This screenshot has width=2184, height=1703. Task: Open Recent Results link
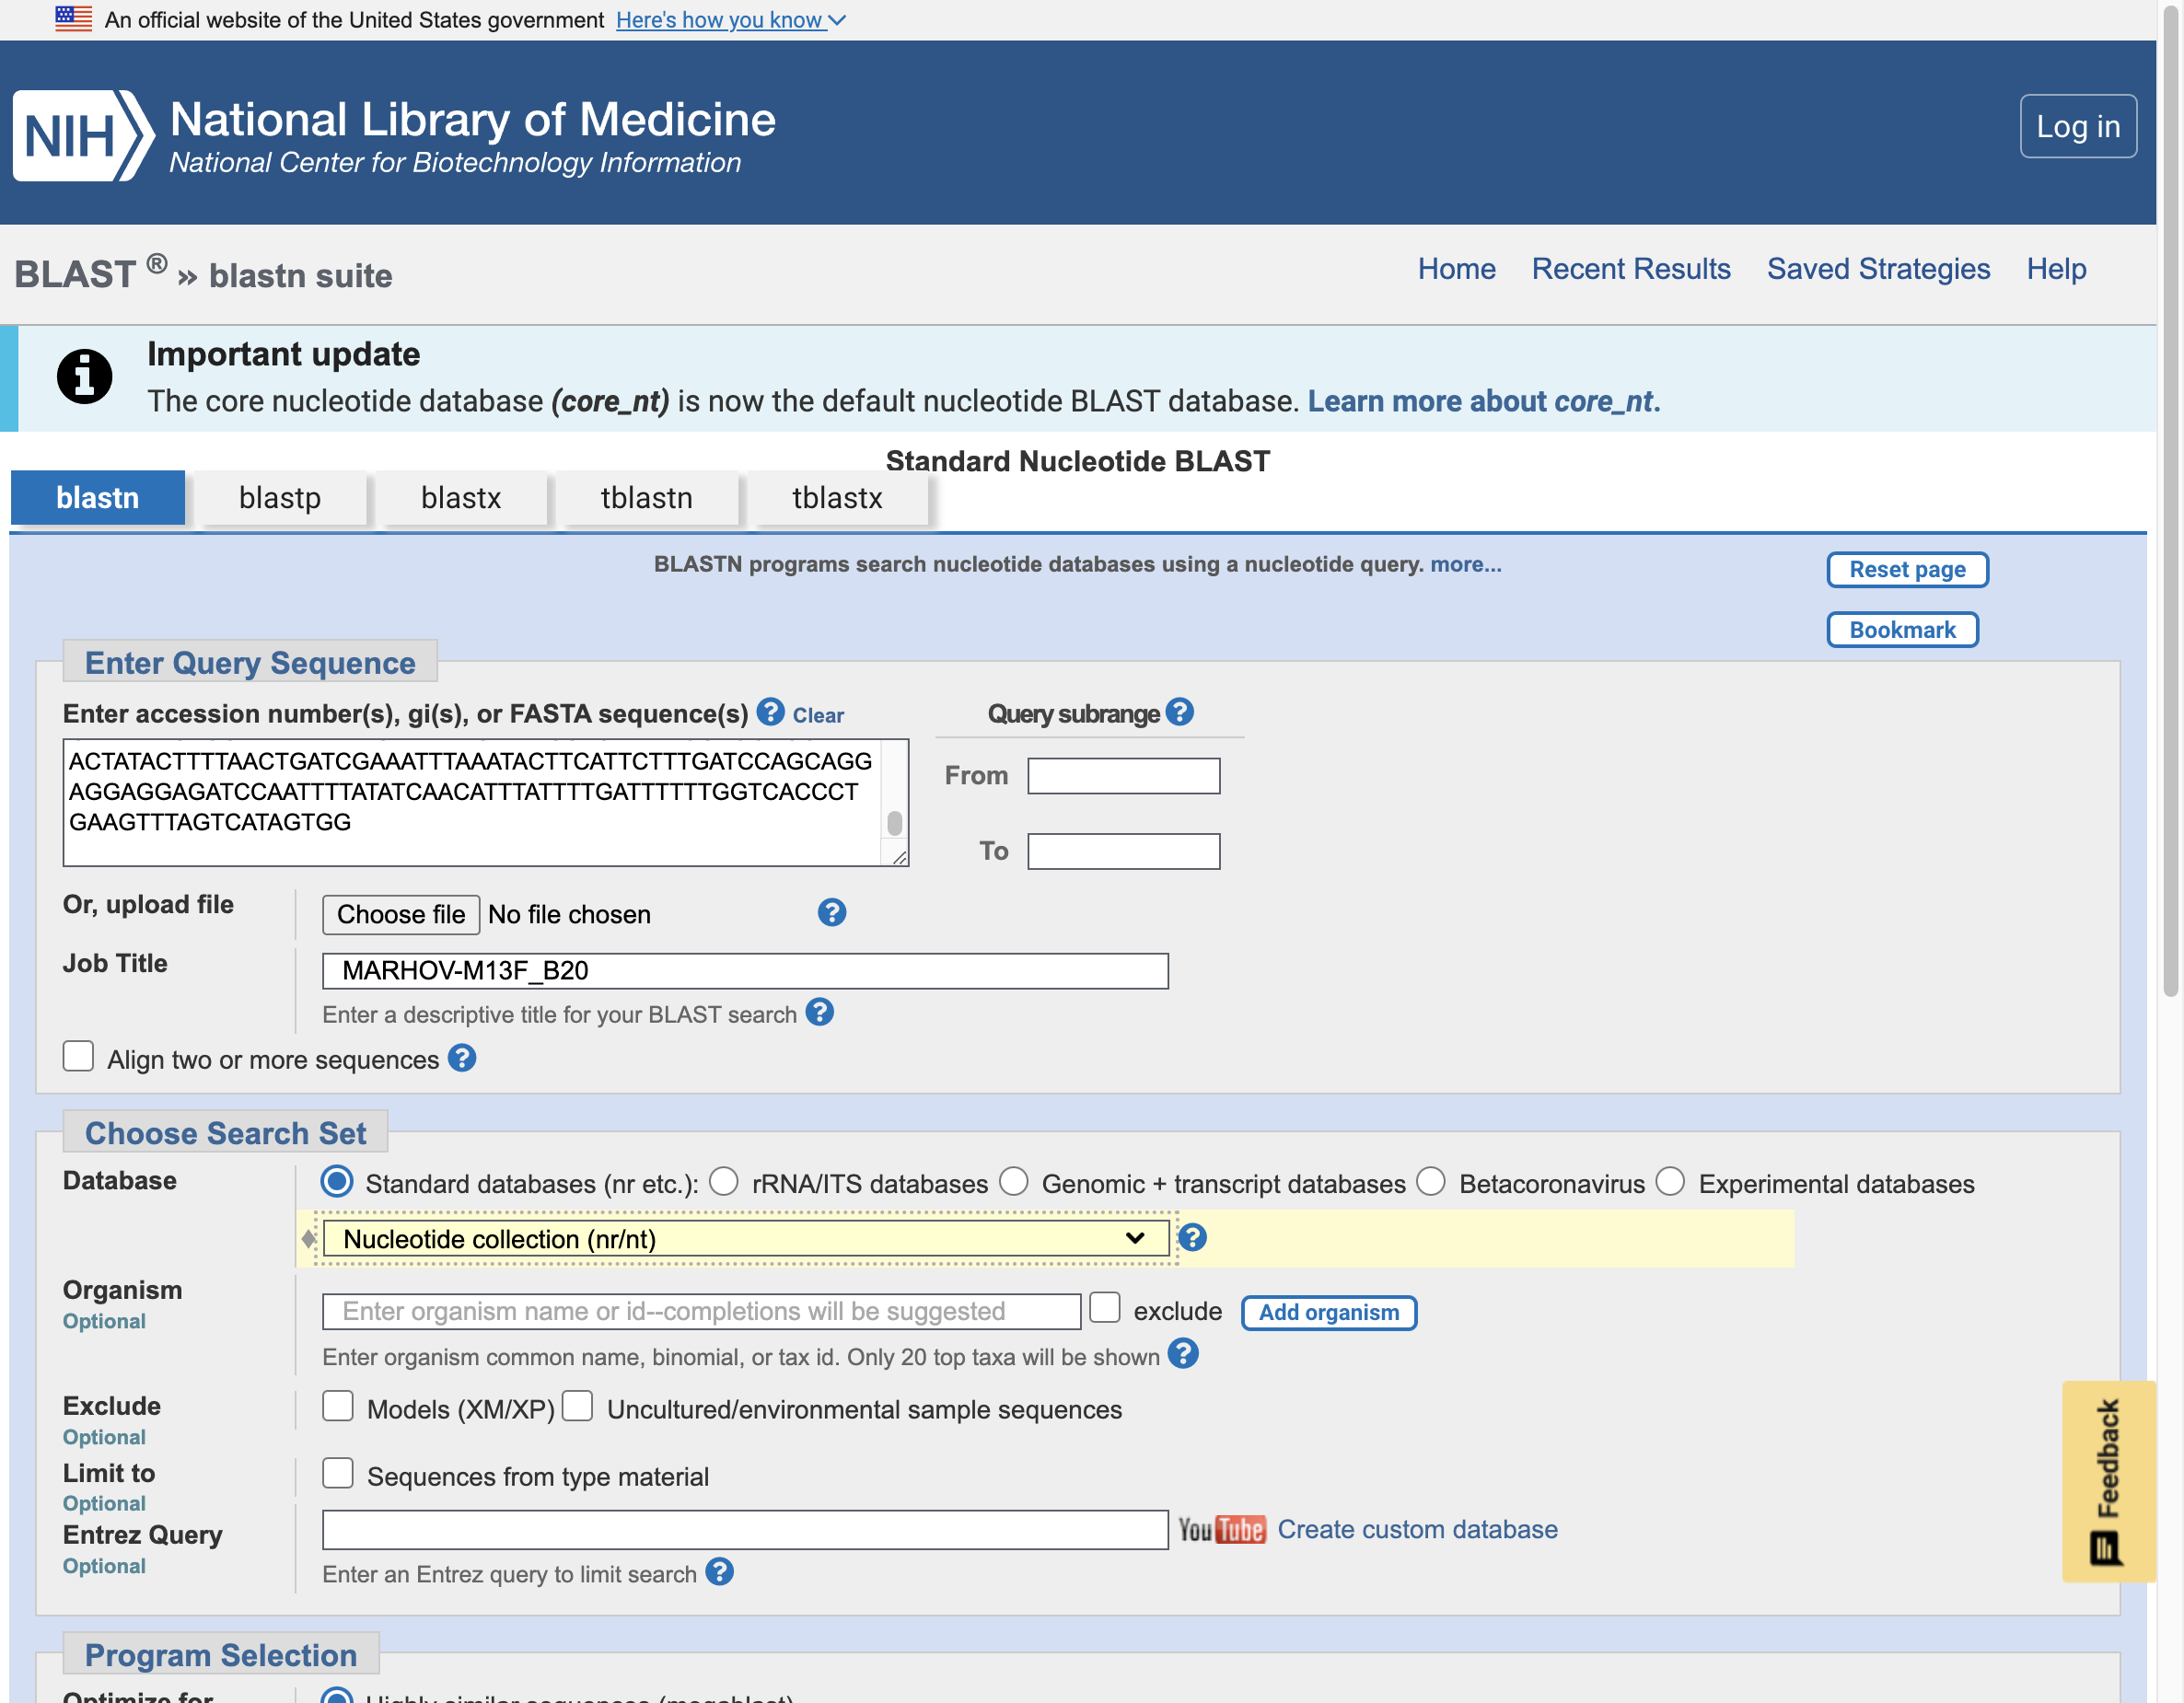click(x=1631, y=269)
